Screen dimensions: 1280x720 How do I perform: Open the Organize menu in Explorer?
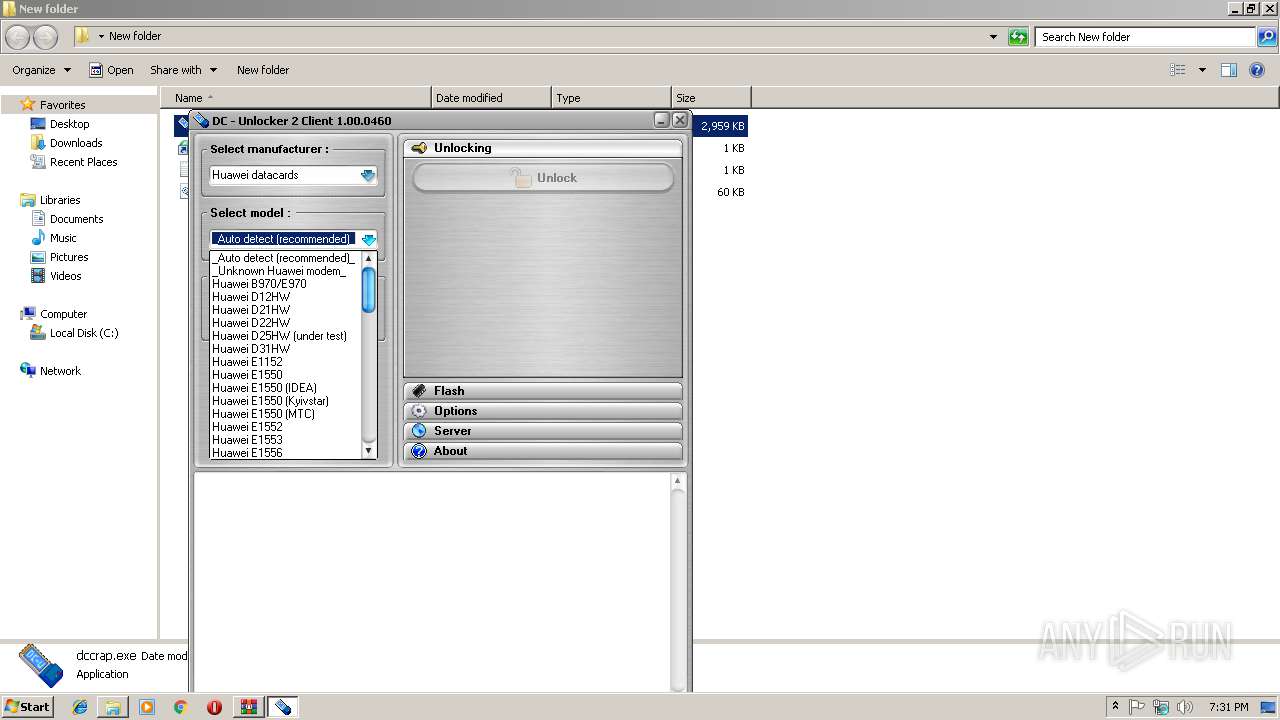point(41,70)
